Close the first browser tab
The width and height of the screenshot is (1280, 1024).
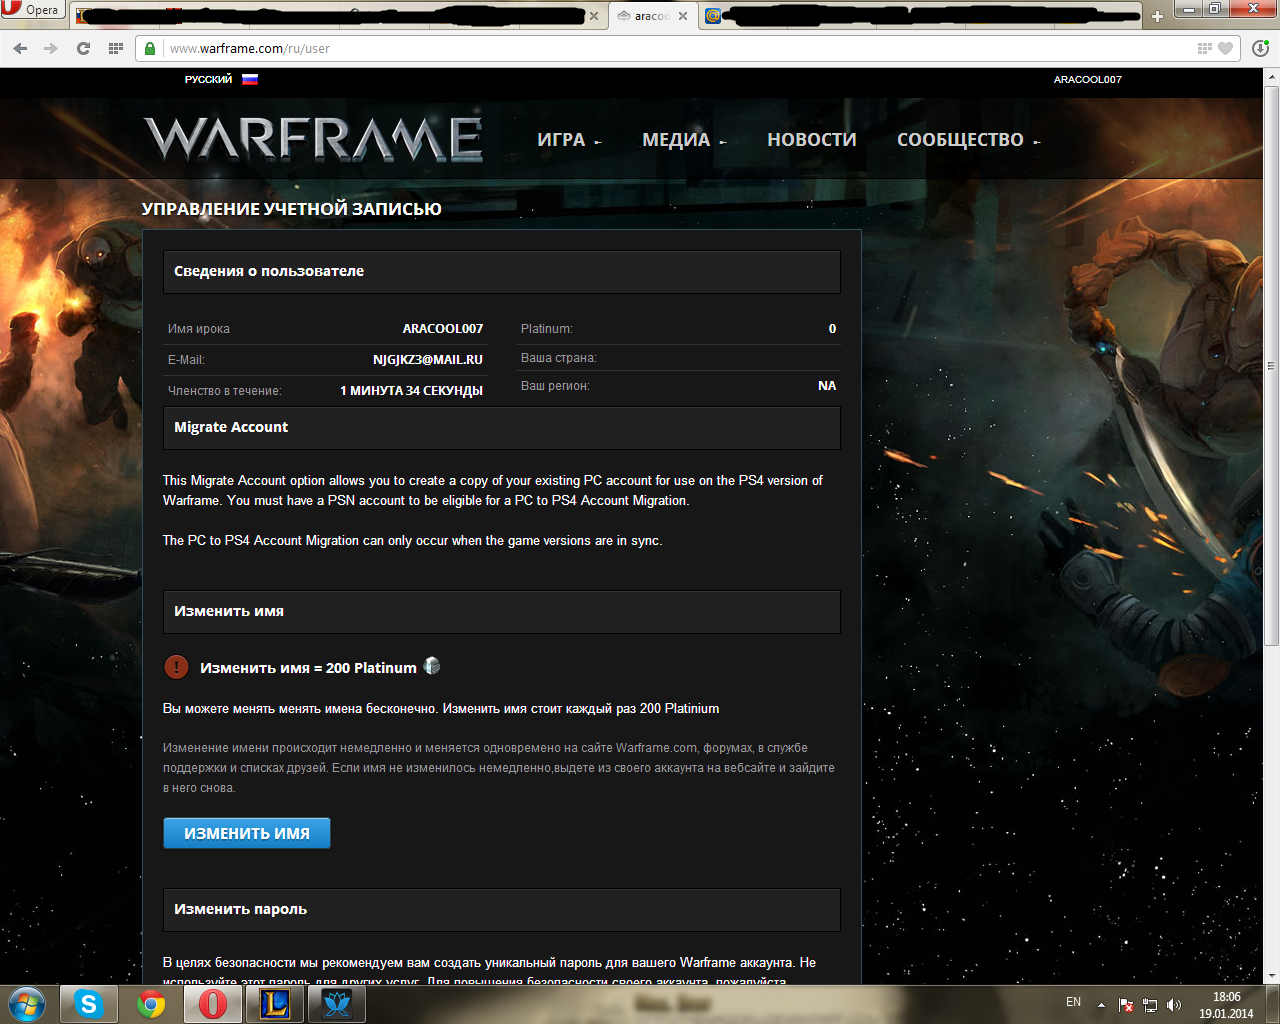[594, 16]
